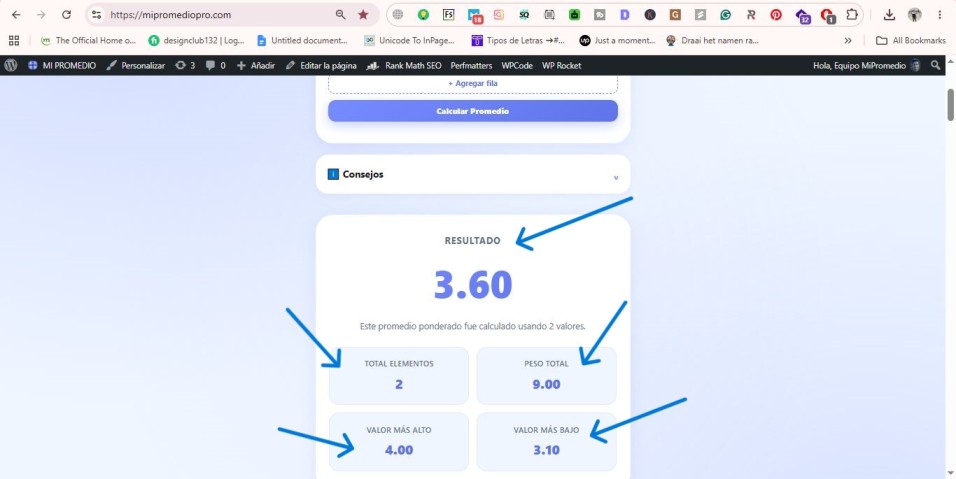Open the Fs extension icon
This screenshot has width=956, height=479.
point(449,15)
